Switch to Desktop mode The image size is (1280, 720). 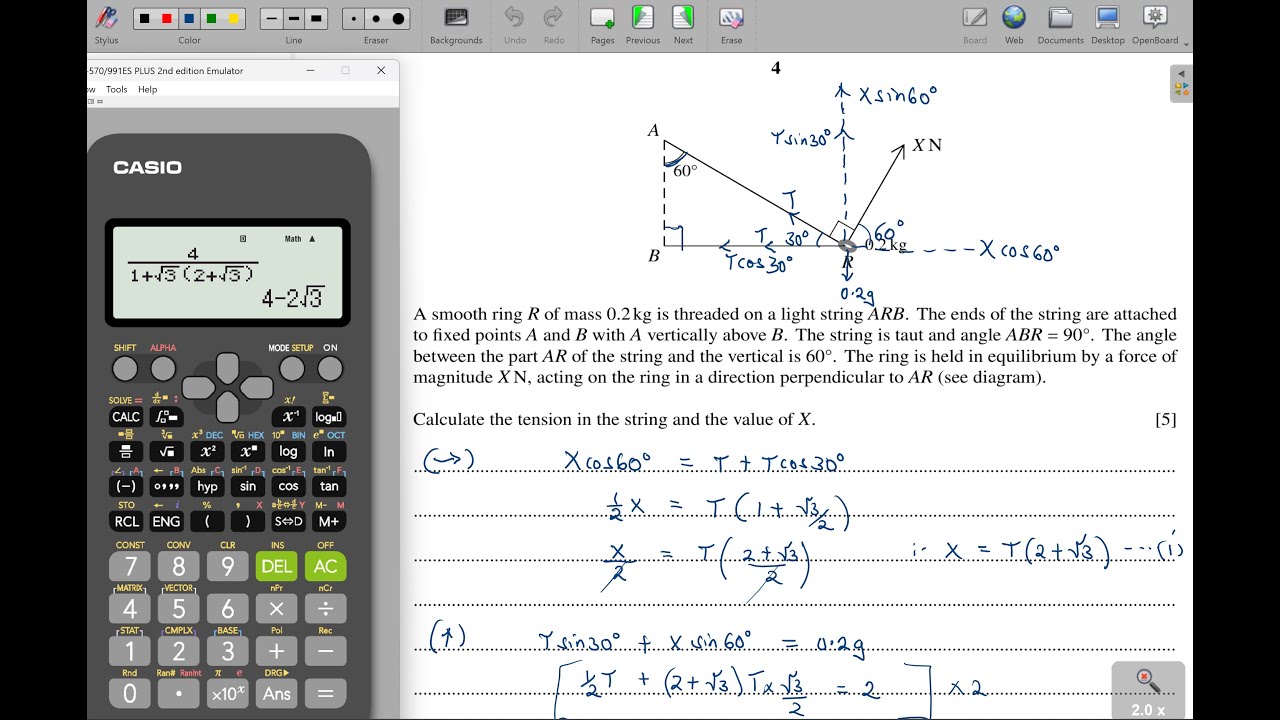click(1107, 24)
